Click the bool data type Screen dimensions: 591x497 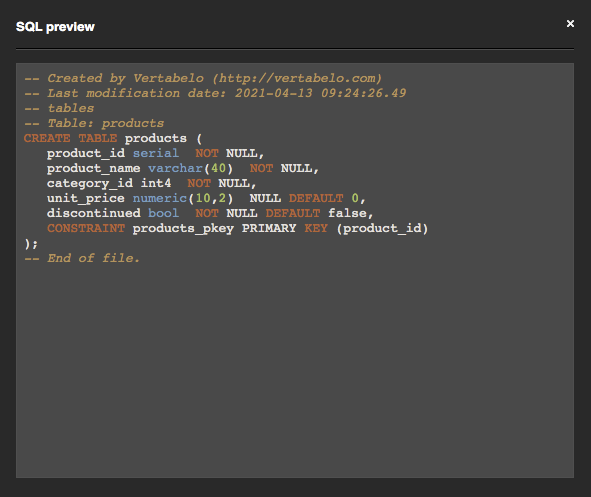click(x=164, y=213)
